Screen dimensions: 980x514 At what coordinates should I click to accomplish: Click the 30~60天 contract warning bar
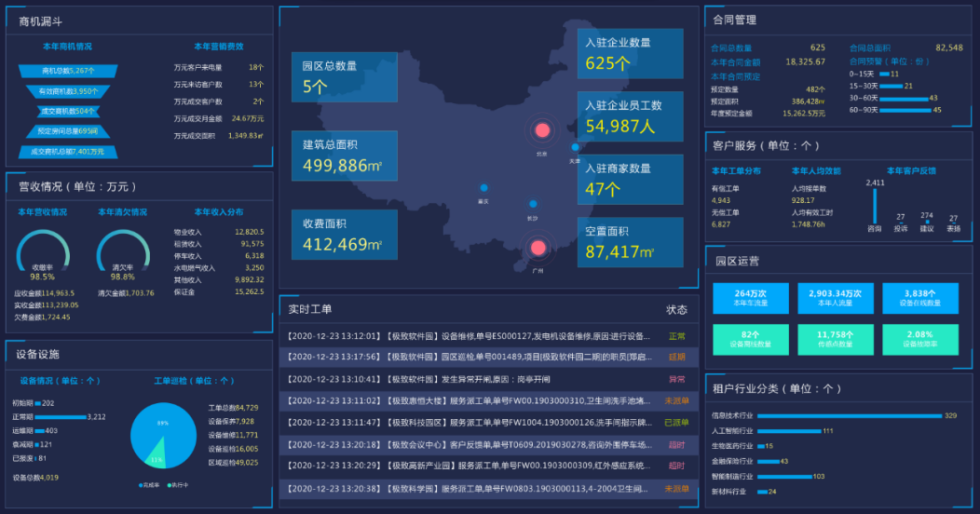[x=904, y=98]
